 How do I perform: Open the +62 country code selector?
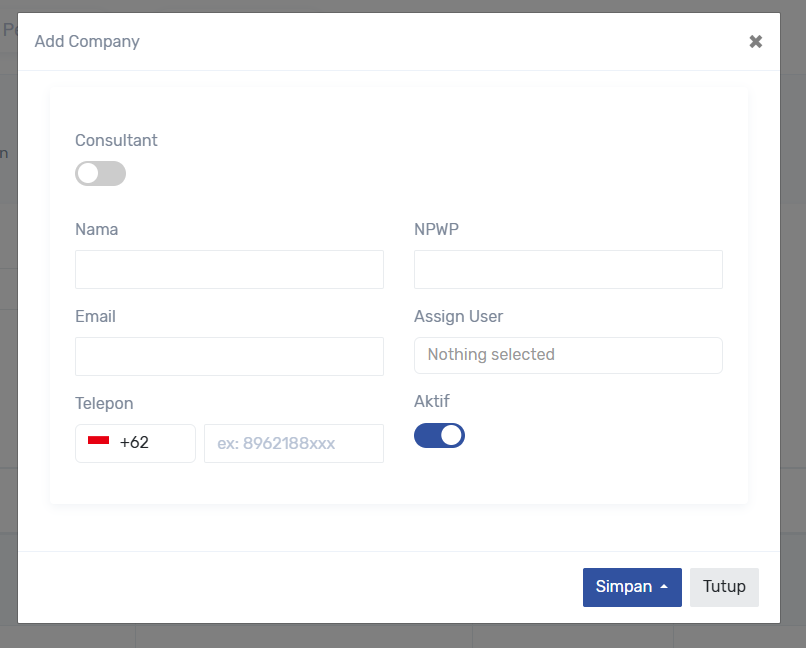click(x=135, y=443)
